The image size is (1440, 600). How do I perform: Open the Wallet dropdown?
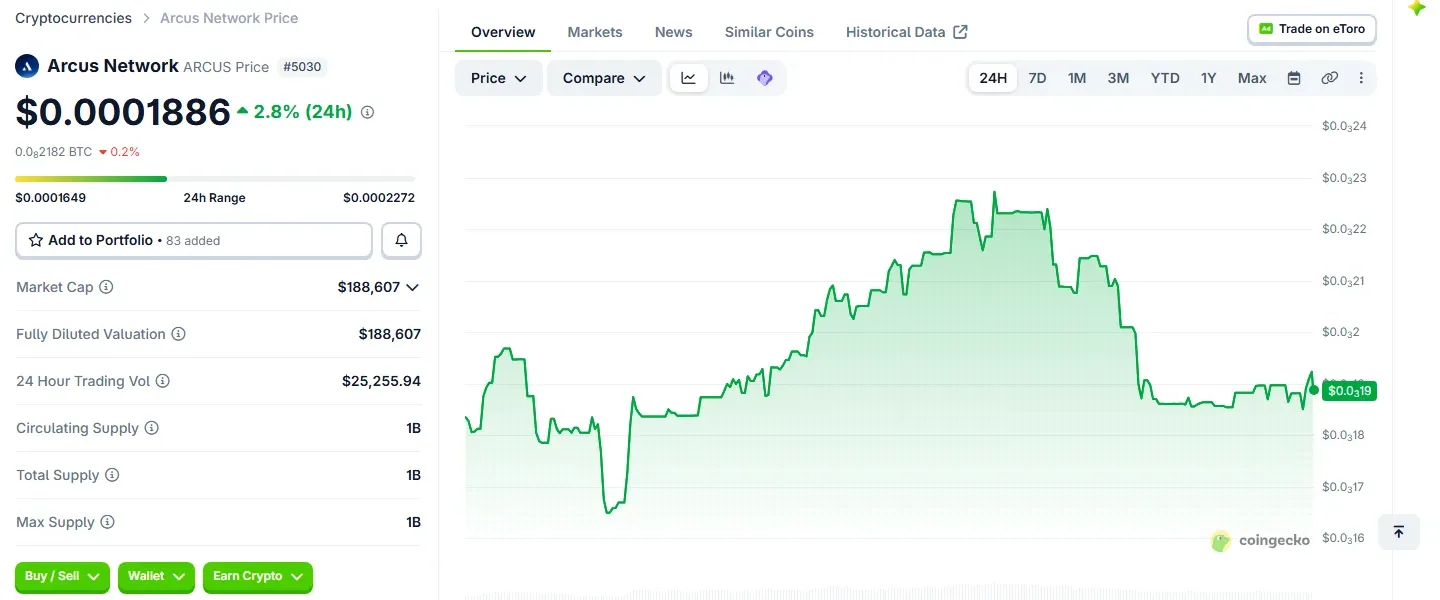tap(156, 577)
